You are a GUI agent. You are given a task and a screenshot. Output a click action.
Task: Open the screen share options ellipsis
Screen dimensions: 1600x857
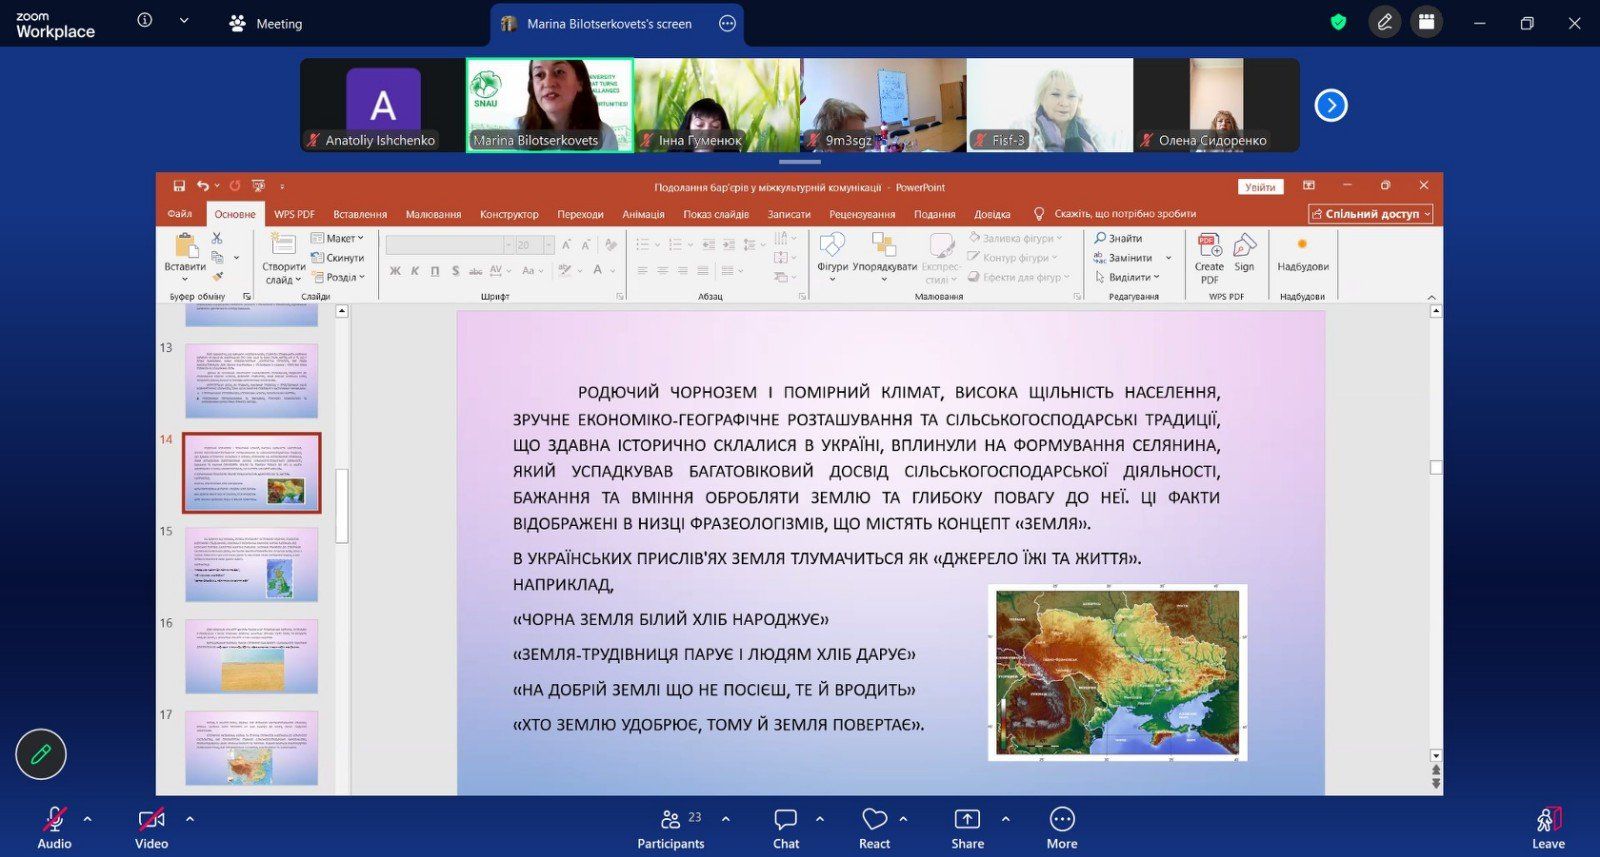(x=727, y=24)
